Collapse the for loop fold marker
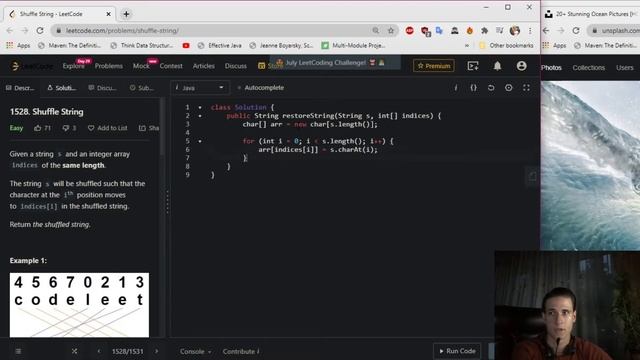The width and height of the screenshot is (640, 360). [x=200, y=141]
